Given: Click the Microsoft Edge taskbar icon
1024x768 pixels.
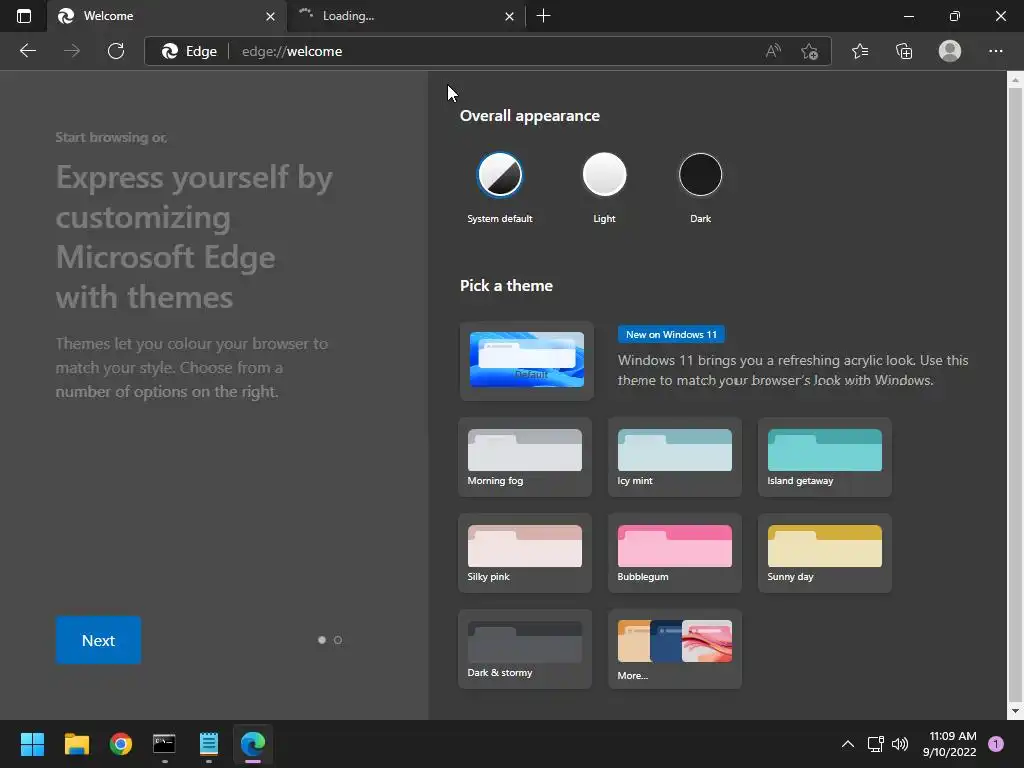Looking at the screenshot, I should pos(253,744).
